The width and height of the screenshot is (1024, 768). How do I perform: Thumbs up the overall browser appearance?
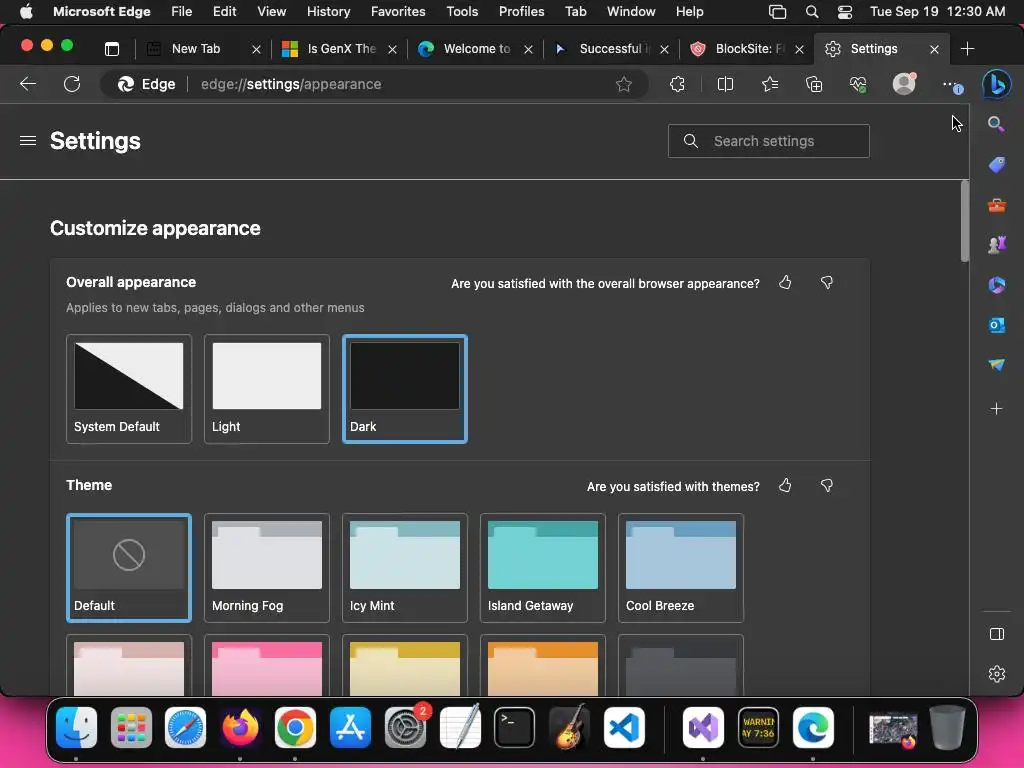785,282
